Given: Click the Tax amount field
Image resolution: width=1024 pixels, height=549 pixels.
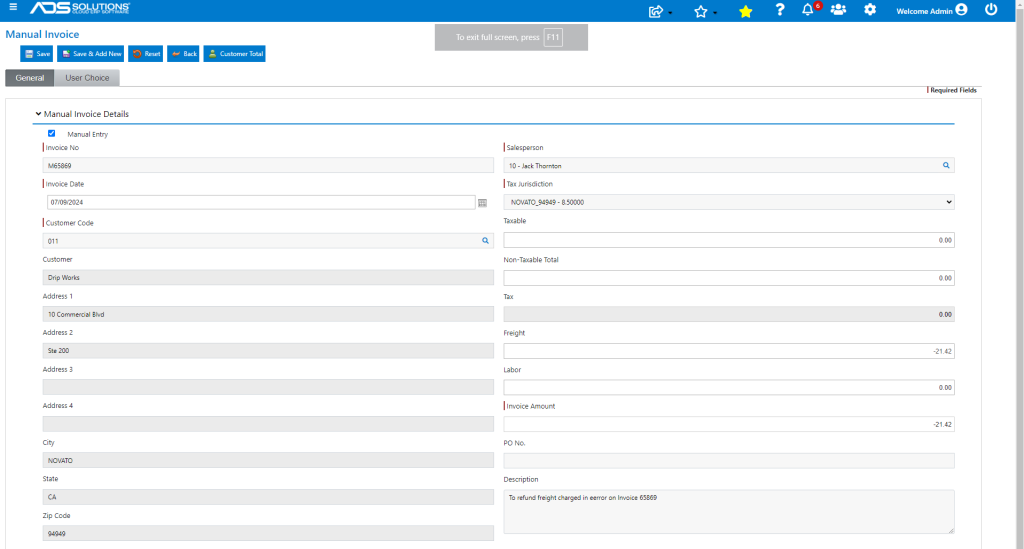Looking at the screenshot, I should pyautogui.click(x=729, y=314).
